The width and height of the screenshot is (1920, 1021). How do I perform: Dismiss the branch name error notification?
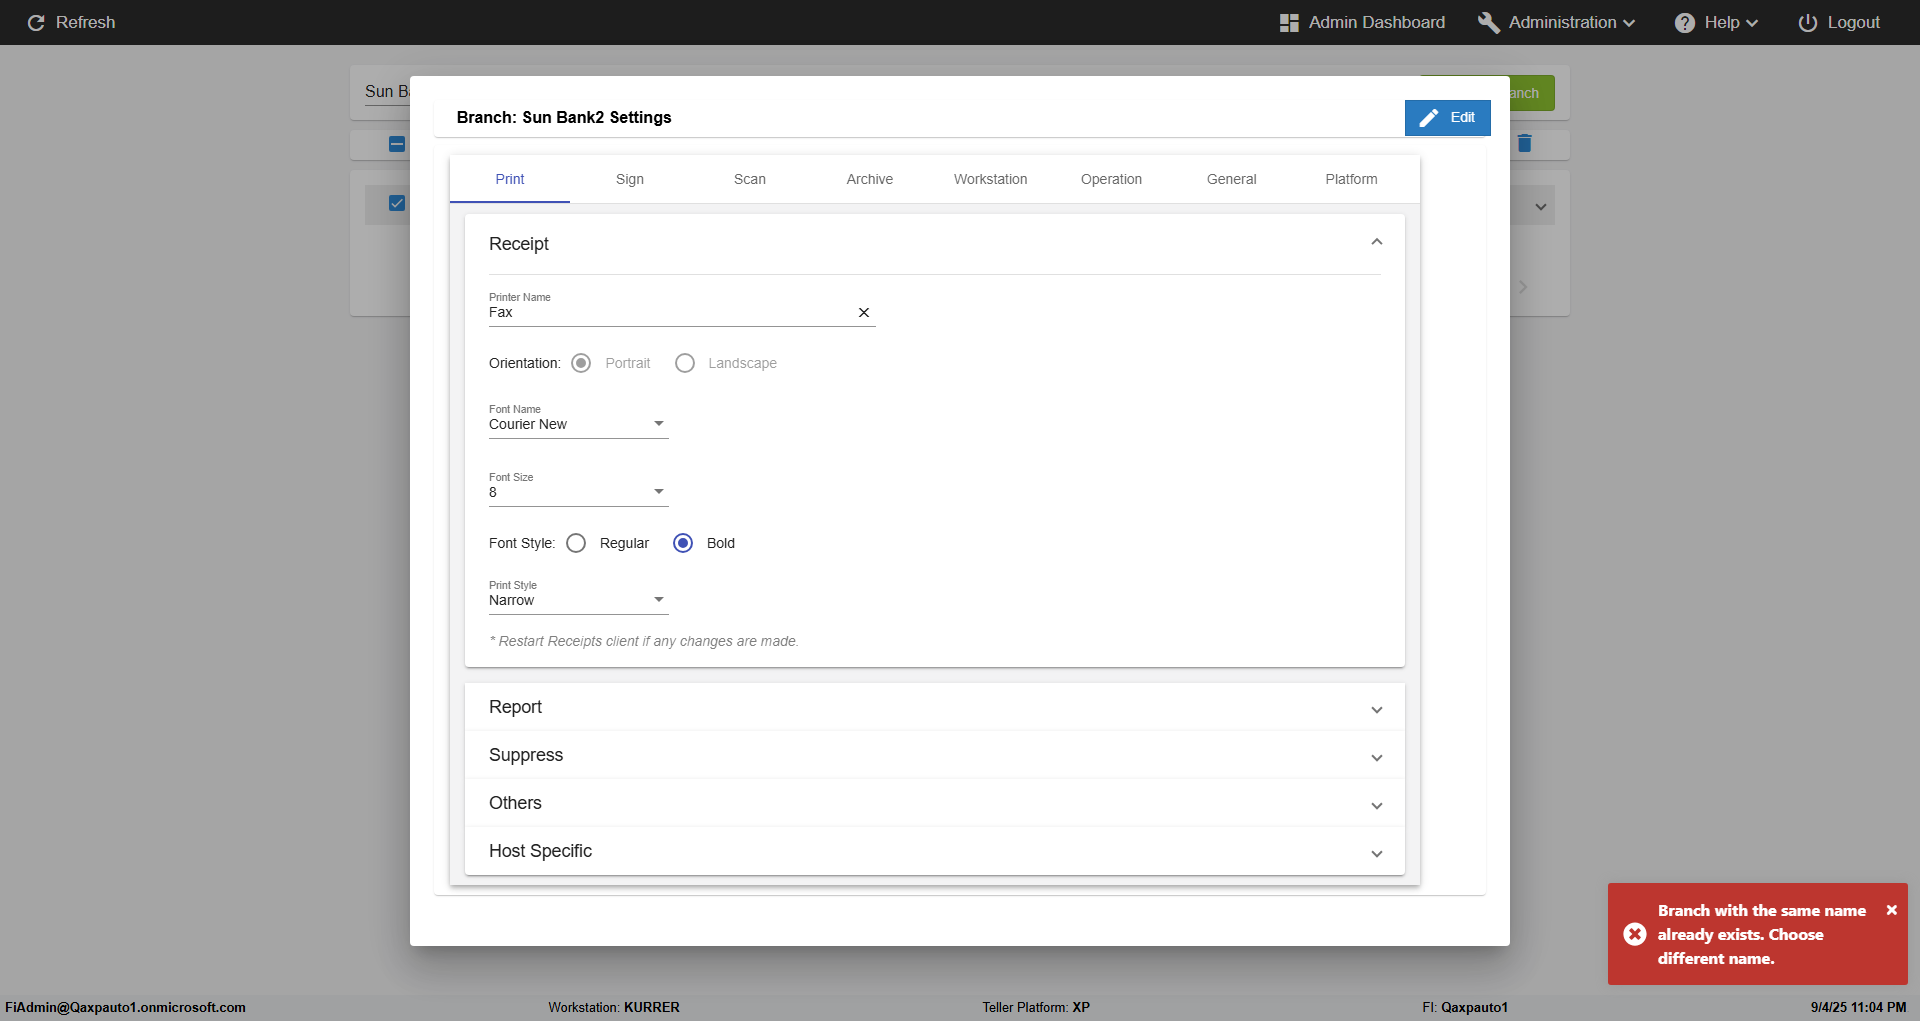pyautogui.click(x=1891, y=910)
